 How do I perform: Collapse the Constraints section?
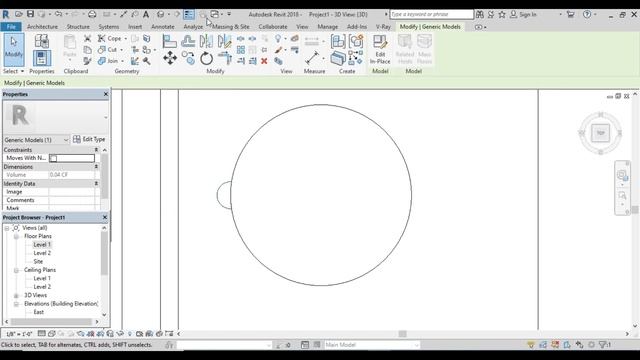click(96, 150)
